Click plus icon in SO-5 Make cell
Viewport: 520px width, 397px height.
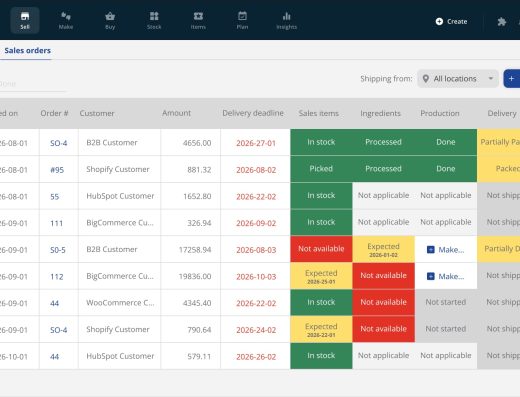pos(431,250)
